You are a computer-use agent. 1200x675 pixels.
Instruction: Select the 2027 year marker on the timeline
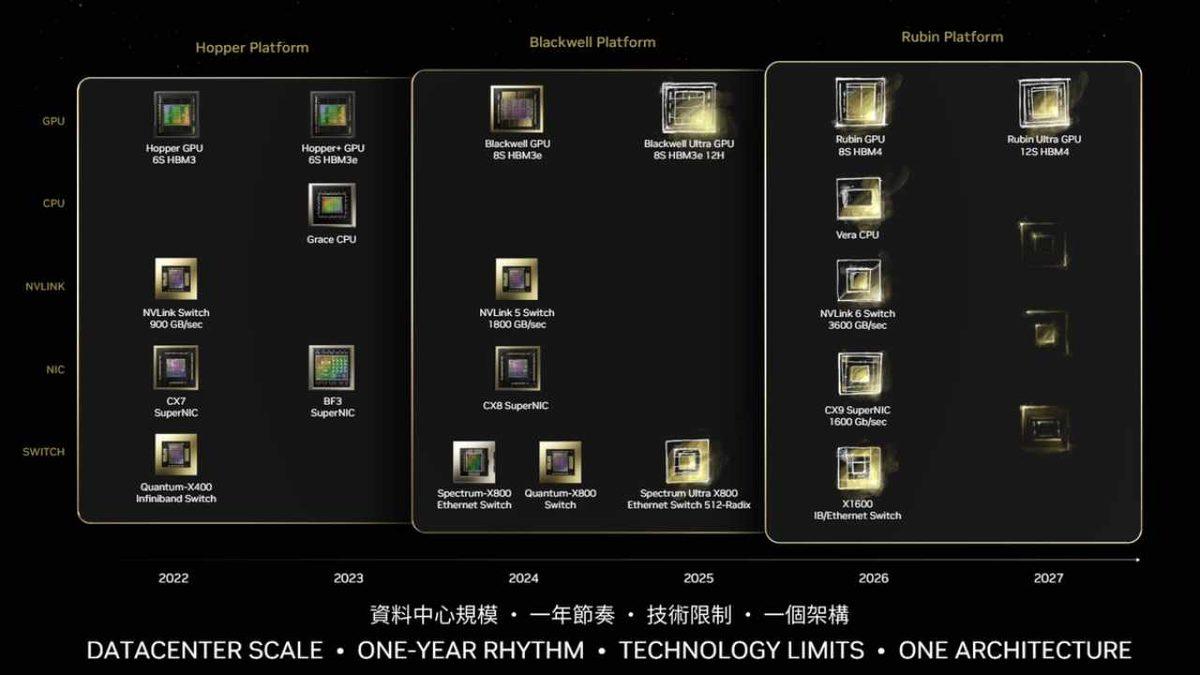(1049, 577)
